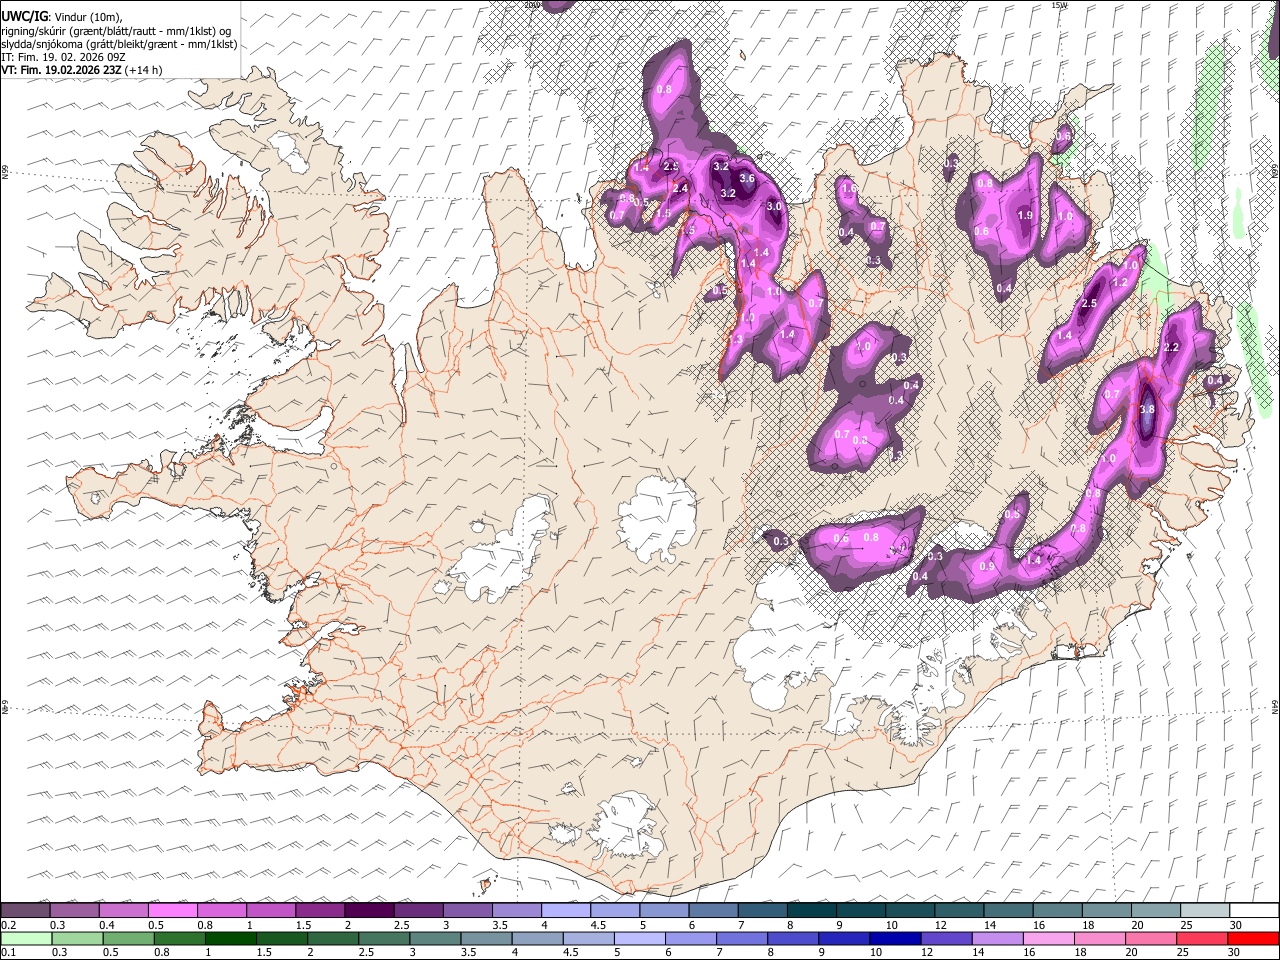Click the "15W" longitude label at the top
The width and height of the screenshot is (1280, 960).
1059,5
